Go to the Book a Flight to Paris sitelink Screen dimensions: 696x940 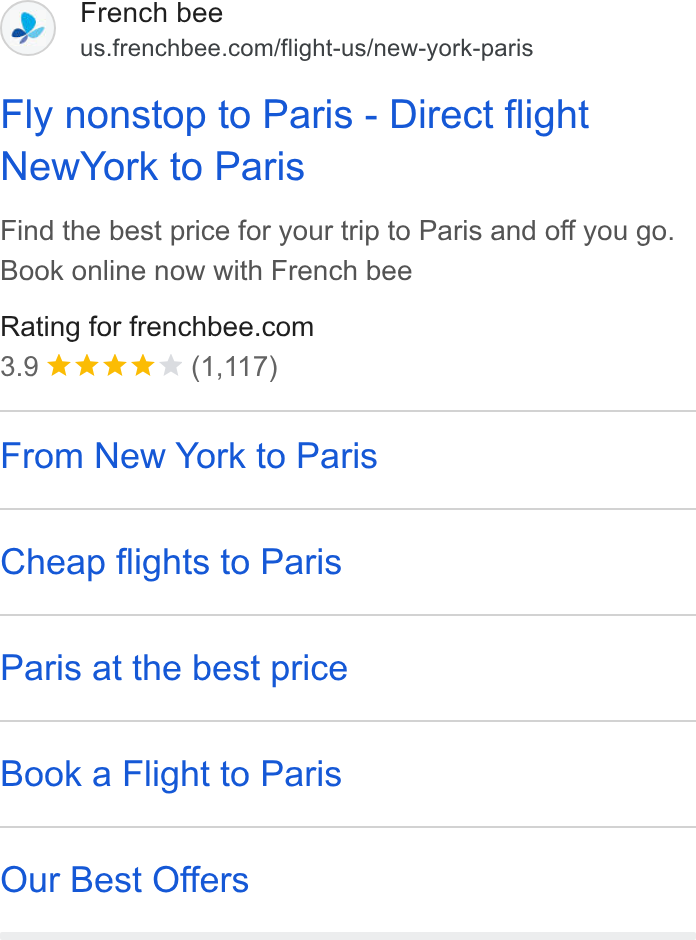171,774
